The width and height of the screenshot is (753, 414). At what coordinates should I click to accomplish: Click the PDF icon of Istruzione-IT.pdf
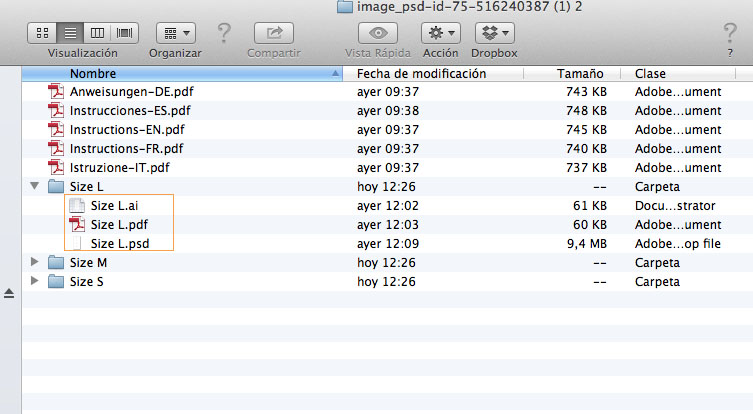(56, 168)
